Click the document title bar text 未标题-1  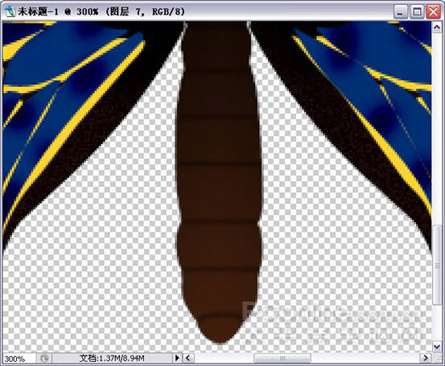pyautogui.click(x=38, y=12)
